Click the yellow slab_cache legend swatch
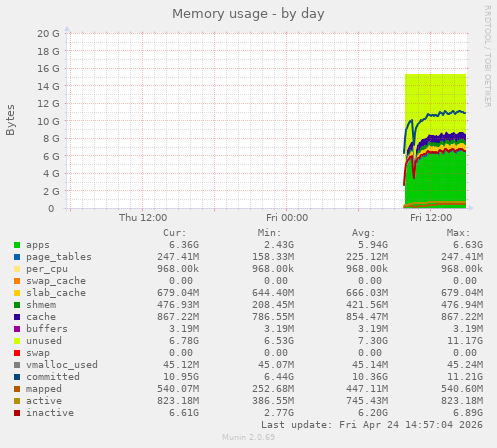Screen dimensions: 497x448 (x=17, y=293)
